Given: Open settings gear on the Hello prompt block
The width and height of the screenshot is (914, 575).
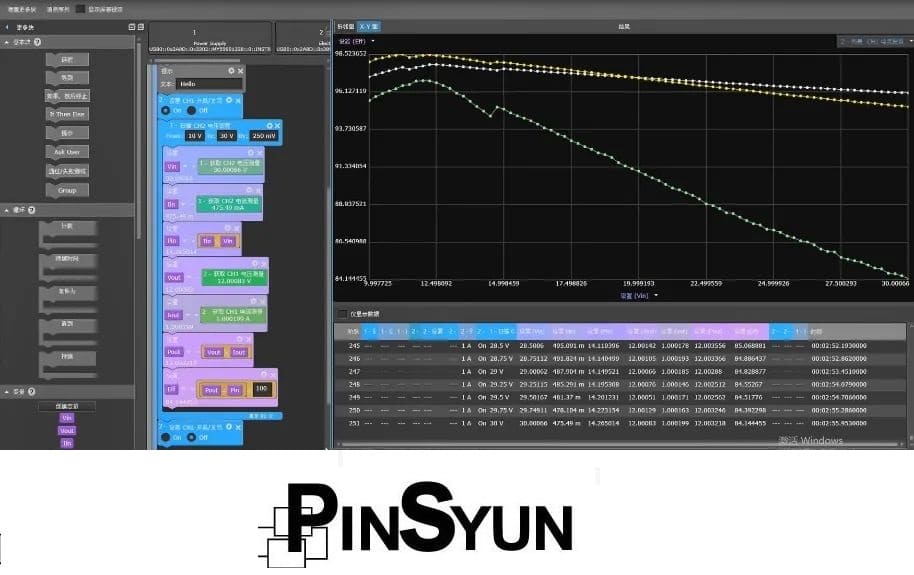Looking at the screenshot, I should pos(231,71).
